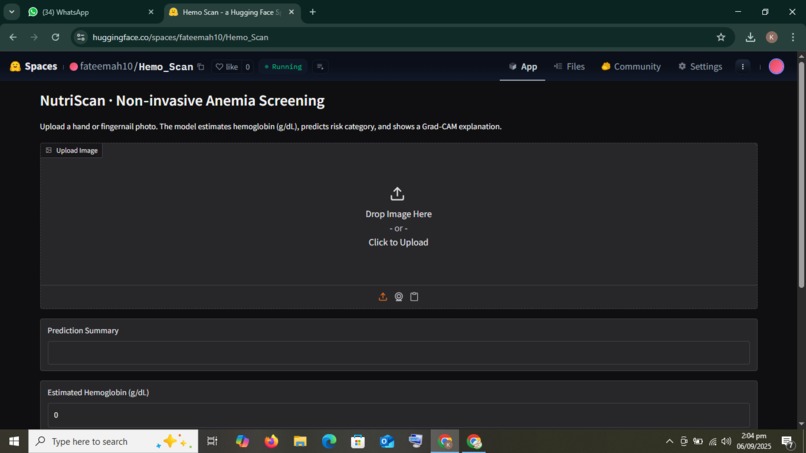Click the Estimated Hemoglobin value field
This screenshot has height=453, width=806.
point(398,414)
